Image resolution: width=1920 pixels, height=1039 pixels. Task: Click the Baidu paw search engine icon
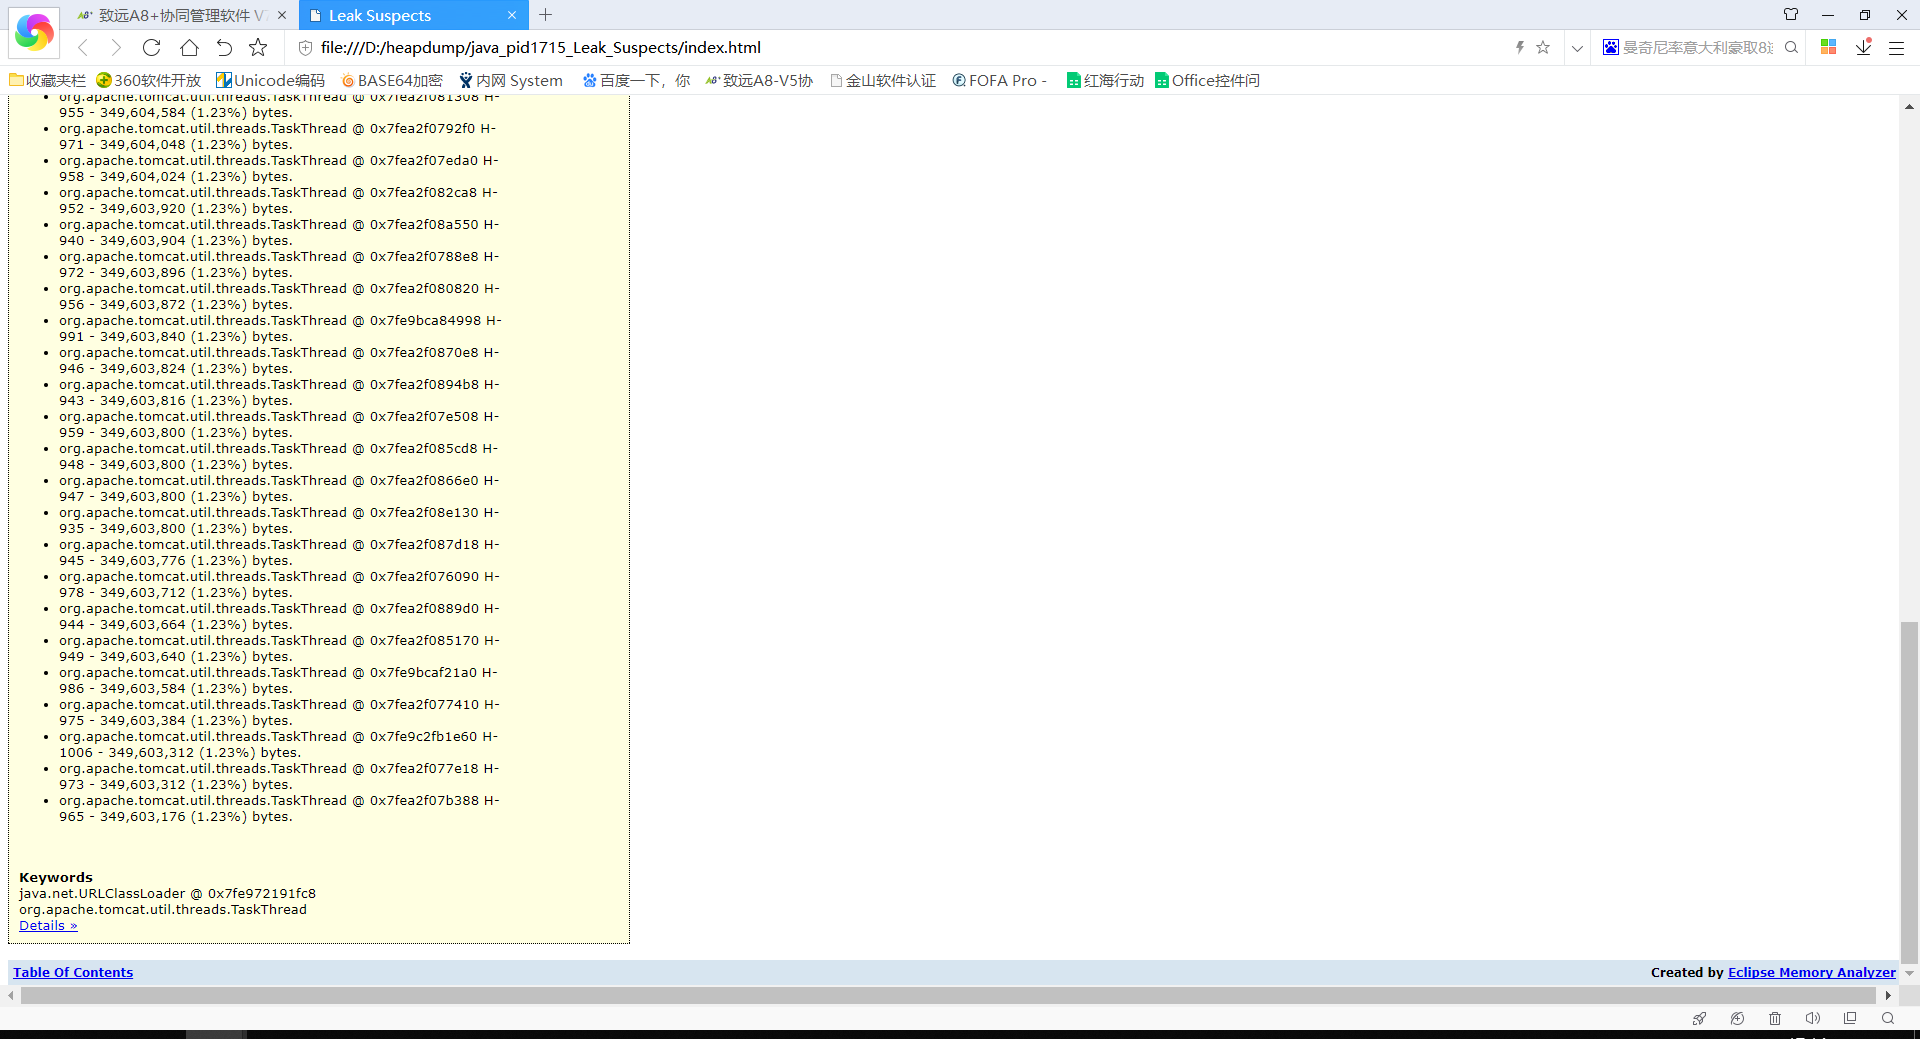(x=1611, y=47)
